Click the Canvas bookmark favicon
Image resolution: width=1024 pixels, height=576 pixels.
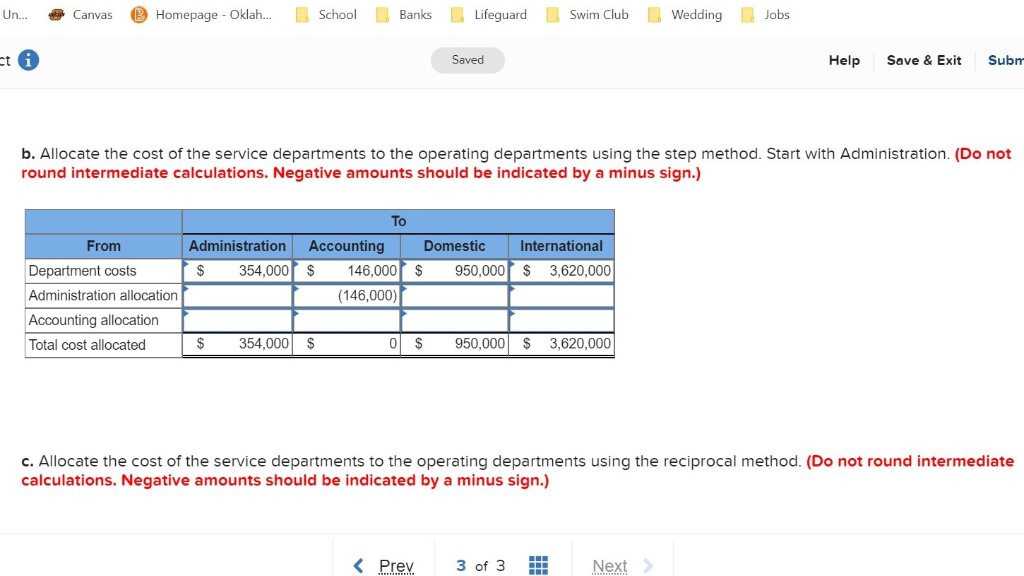click(59, 15)
